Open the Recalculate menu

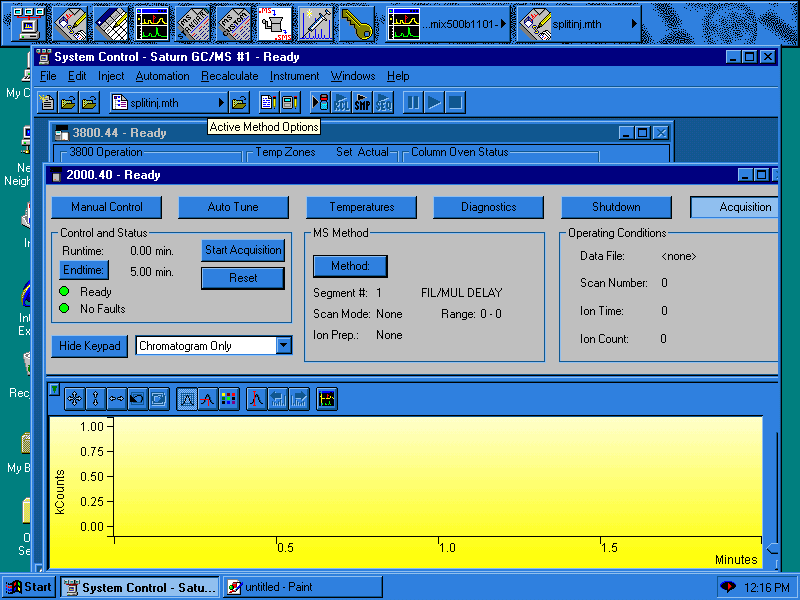[x=230, y=77]
